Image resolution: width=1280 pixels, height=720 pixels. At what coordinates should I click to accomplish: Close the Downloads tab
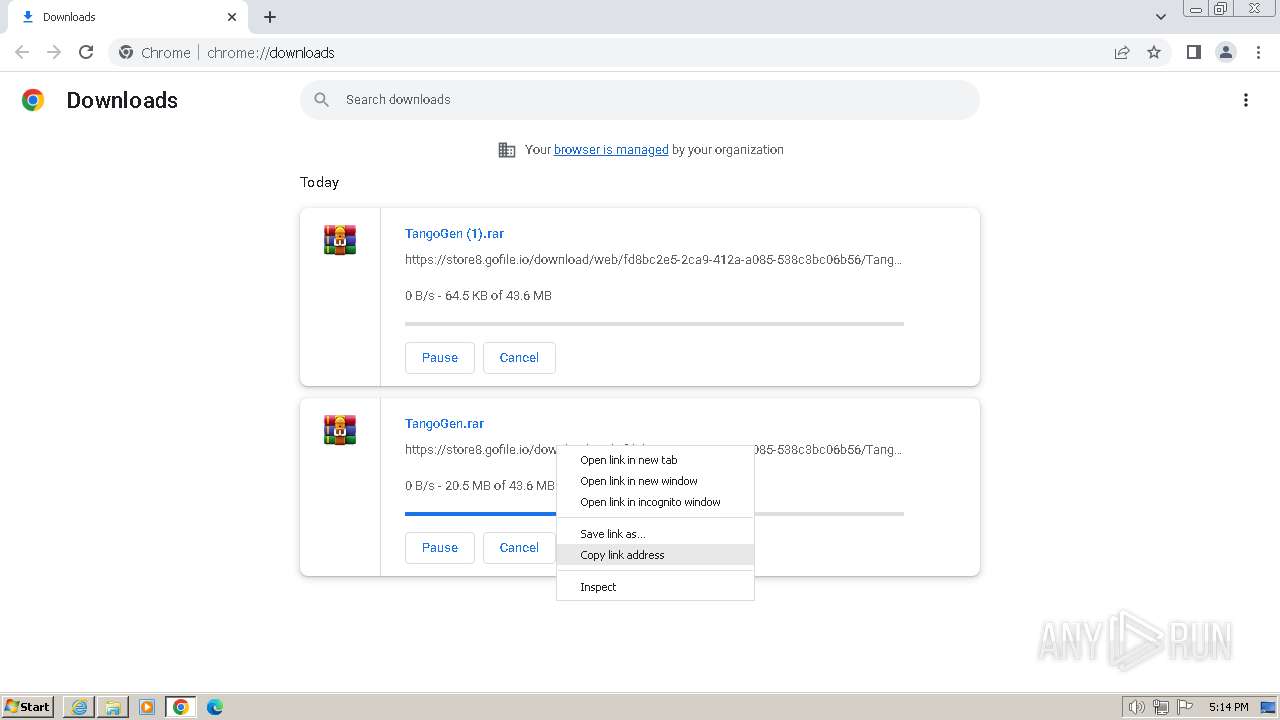click(232, 17)
